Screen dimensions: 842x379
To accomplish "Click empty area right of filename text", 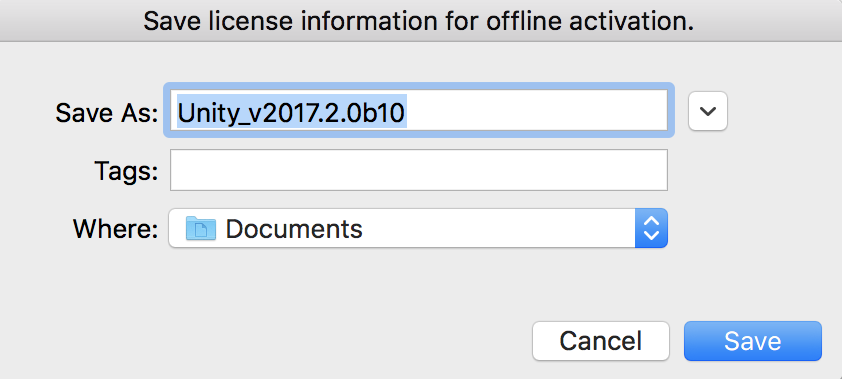I will point(537,111).
